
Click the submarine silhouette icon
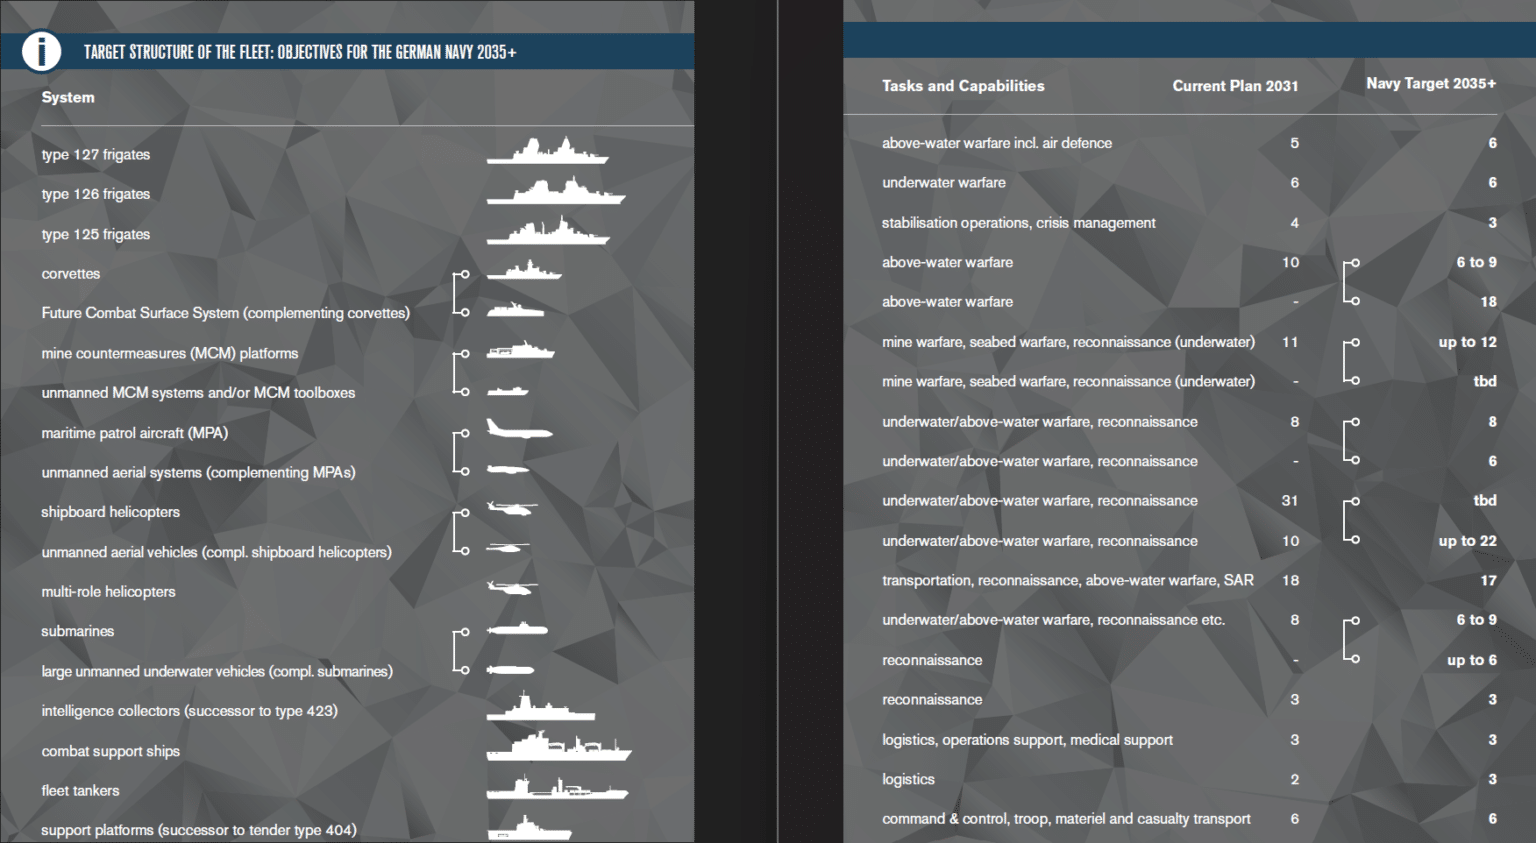pos(517,629)
